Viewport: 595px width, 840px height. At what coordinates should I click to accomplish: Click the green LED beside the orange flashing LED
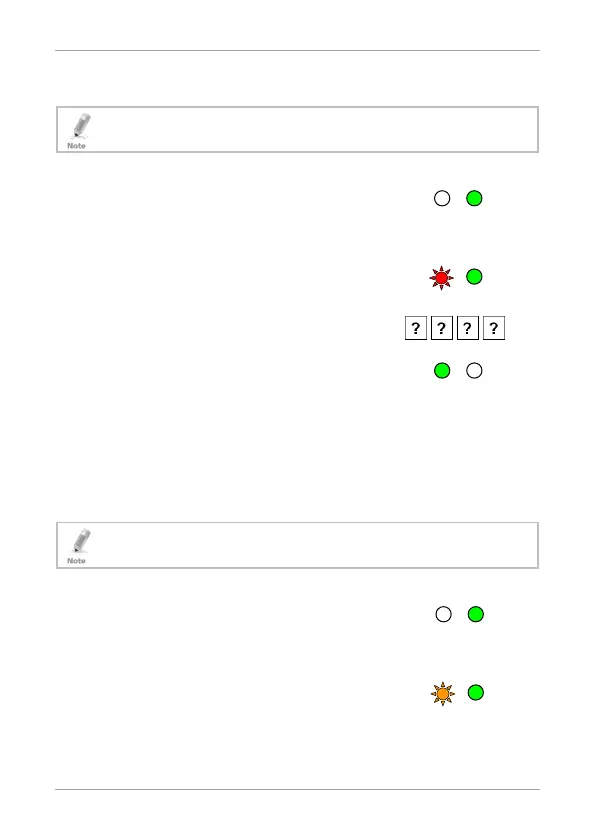(x=476, y=692)
